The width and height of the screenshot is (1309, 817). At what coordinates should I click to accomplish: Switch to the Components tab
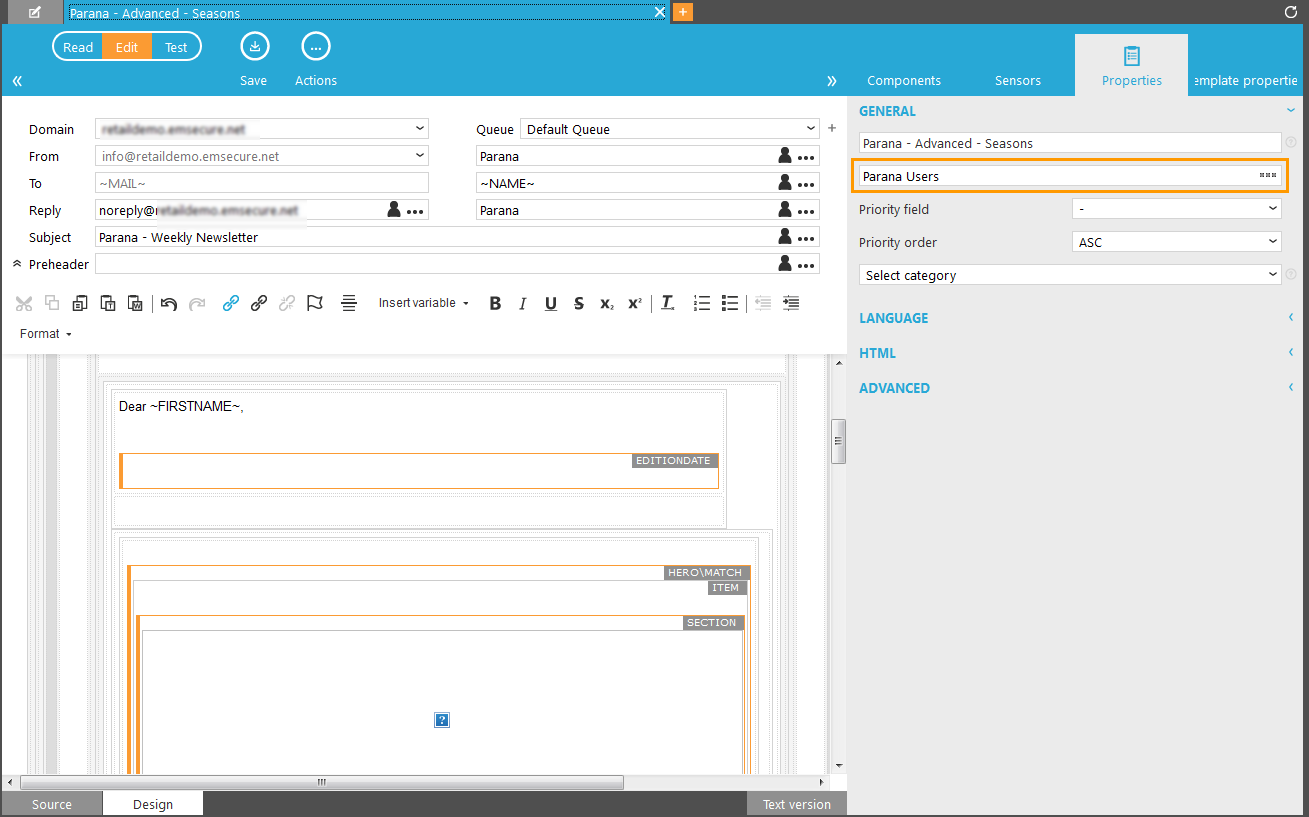pos(904,80)
